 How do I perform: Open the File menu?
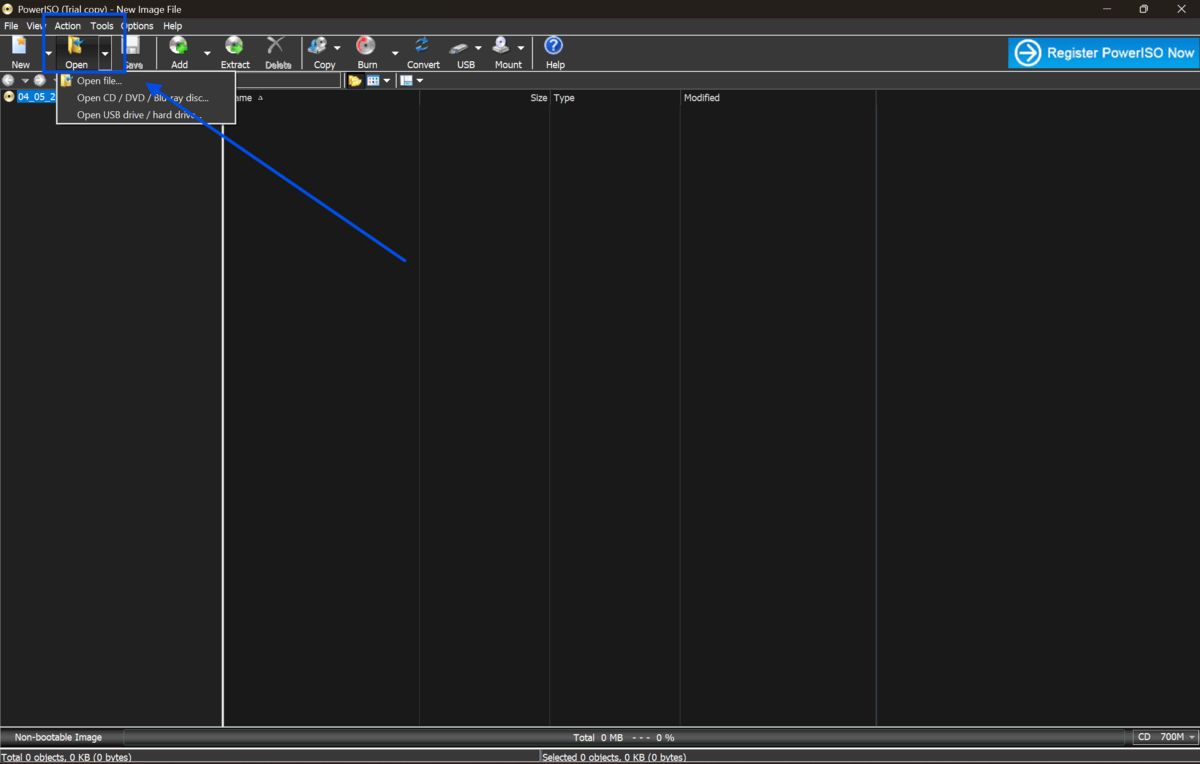[x=11, y=26]
